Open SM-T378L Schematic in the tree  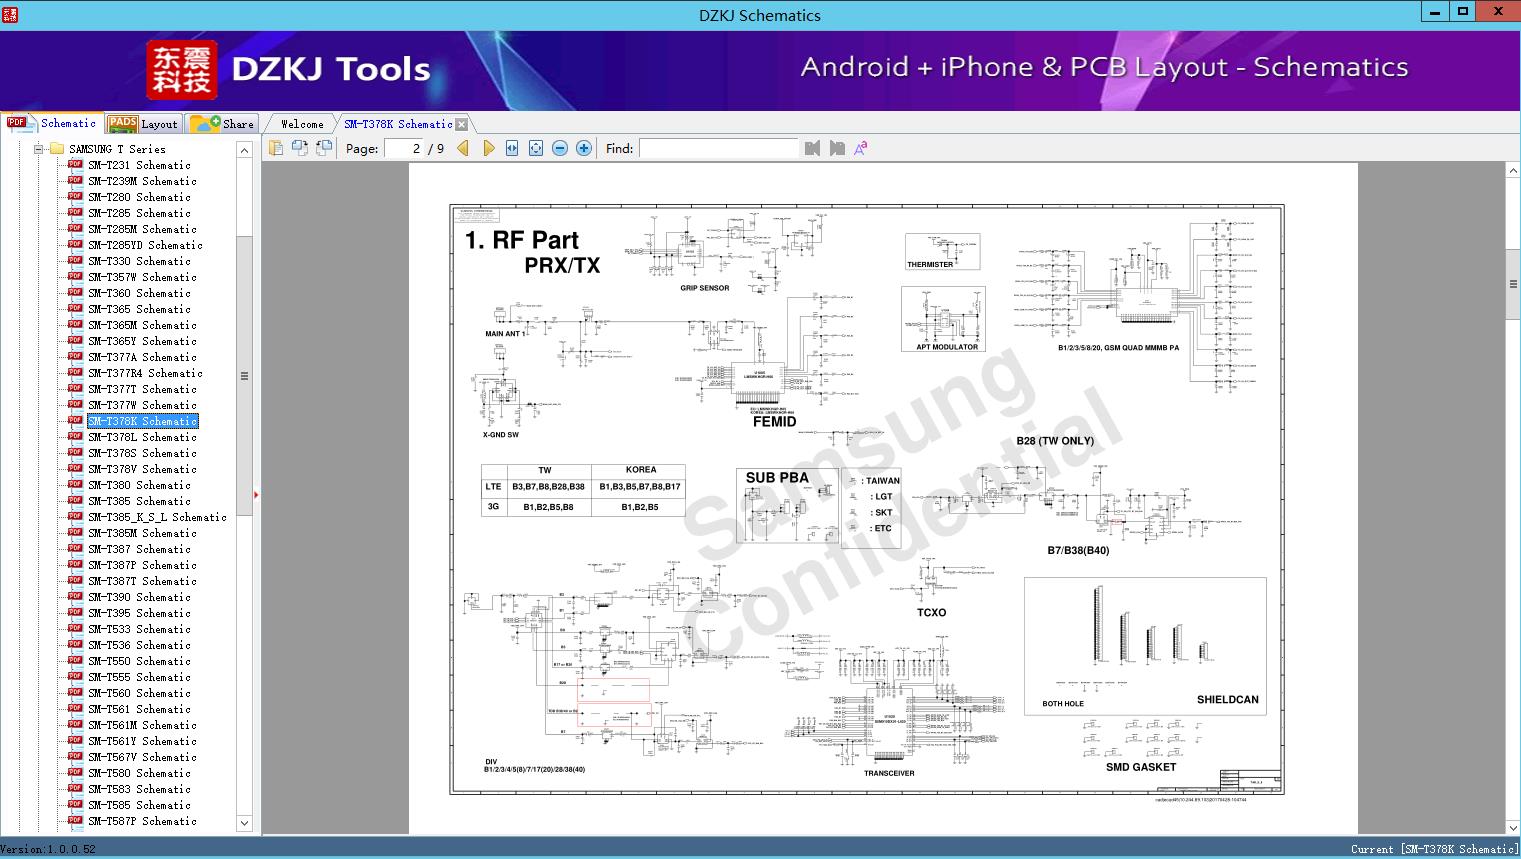point(142,437)
